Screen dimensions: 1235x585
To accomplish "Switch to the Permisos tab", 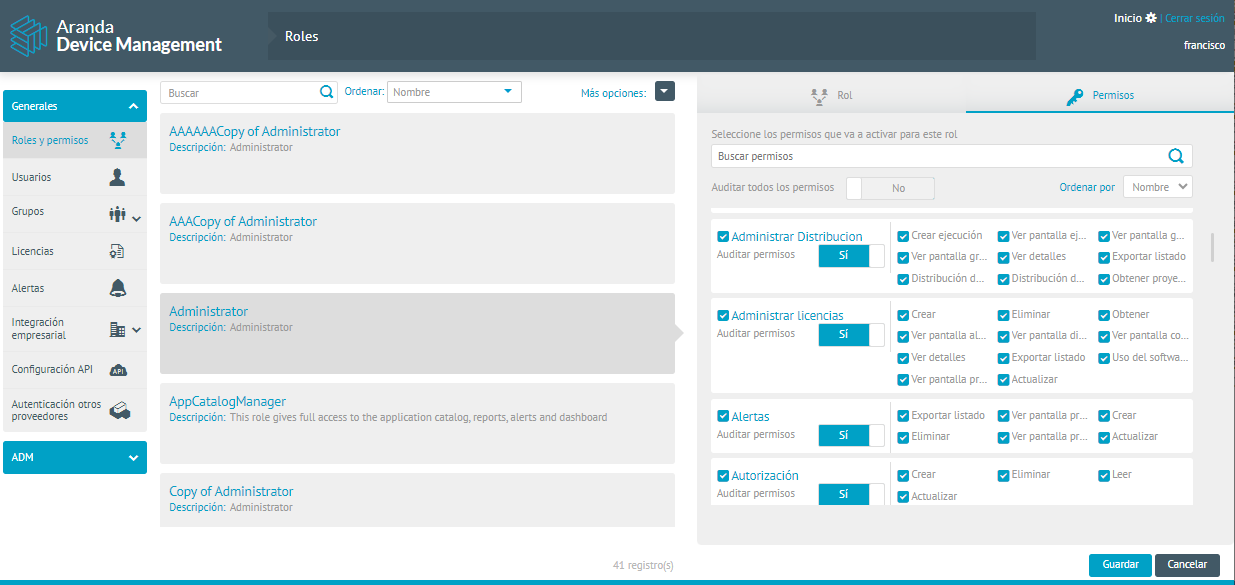I will 1100,96.
